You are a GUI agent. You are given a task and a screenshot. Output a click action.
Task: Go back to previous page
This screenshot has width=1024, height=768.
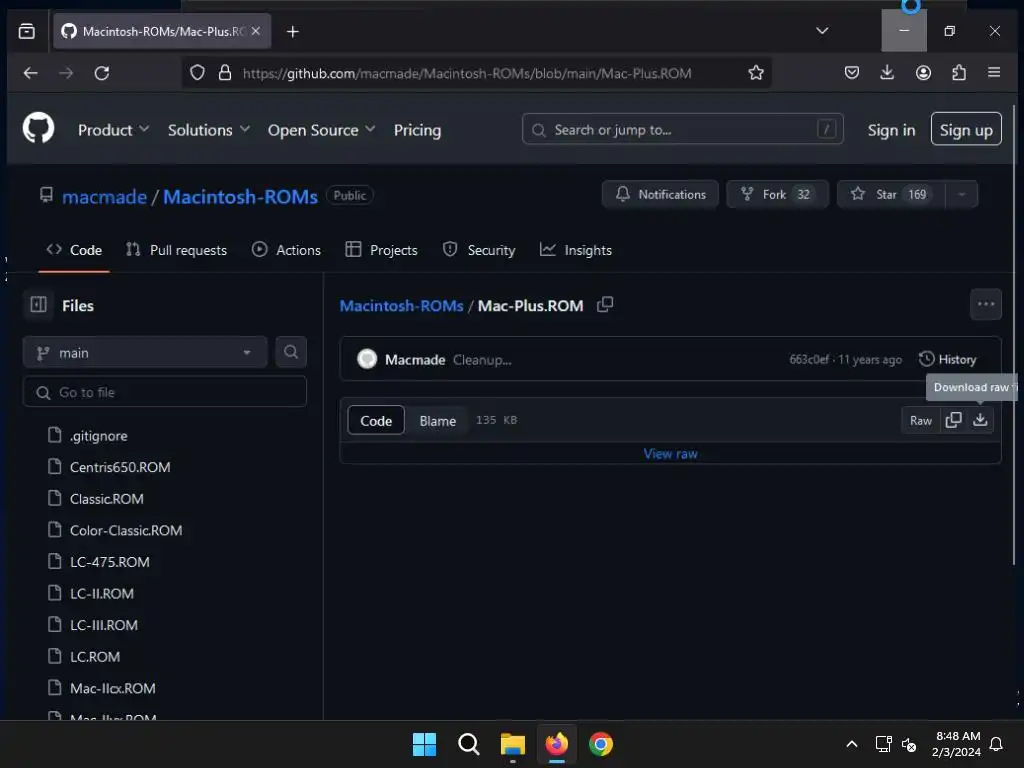tap(31, 72)
